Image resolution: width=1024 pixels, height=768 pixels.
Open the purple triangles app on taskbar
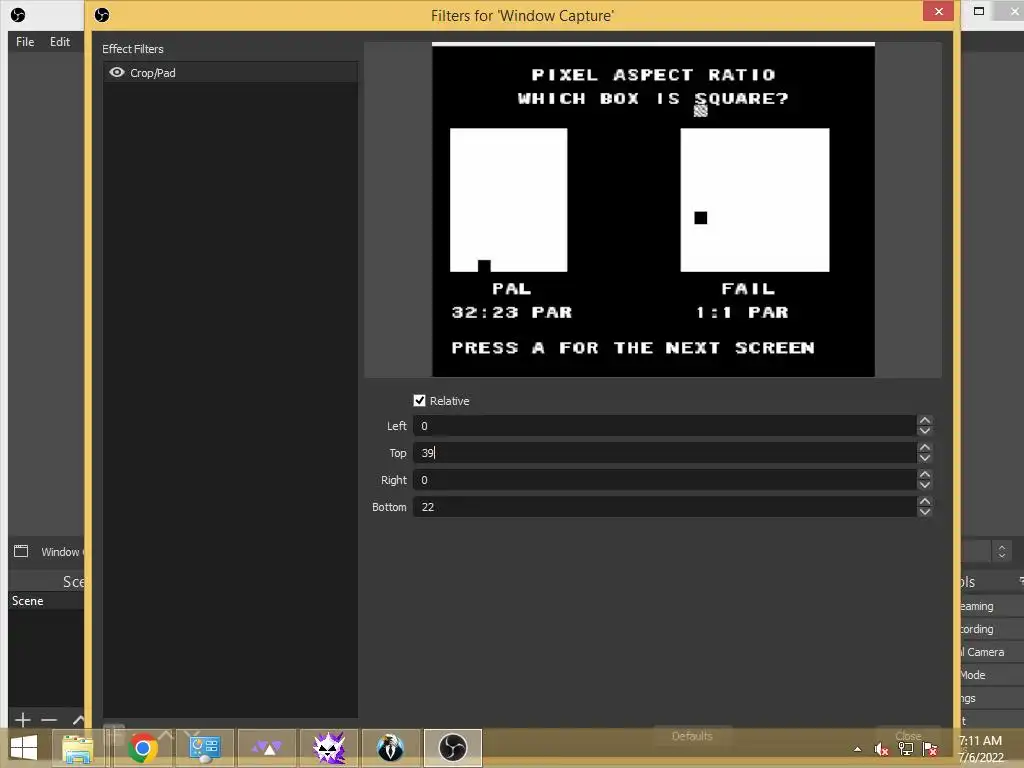point(266,748)
